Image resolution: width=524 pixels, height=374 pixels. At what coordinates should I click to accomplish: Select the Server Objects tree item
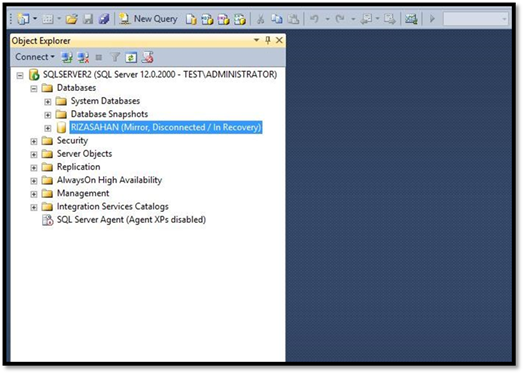click(84, 154)
